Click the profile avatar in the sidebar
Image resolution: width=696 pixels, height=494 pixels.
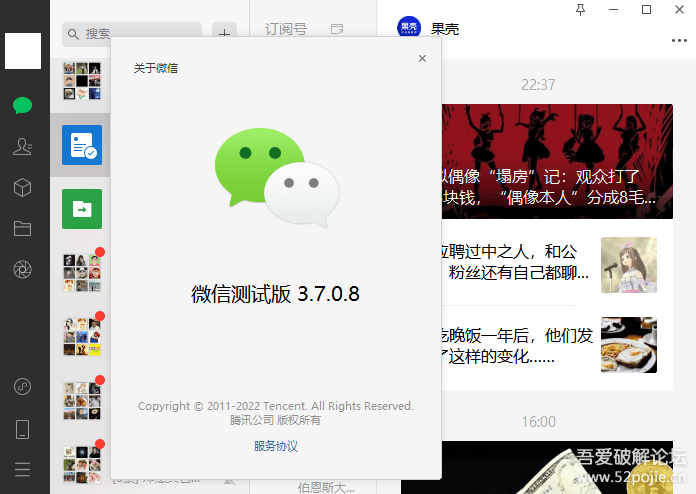(23, 51)
